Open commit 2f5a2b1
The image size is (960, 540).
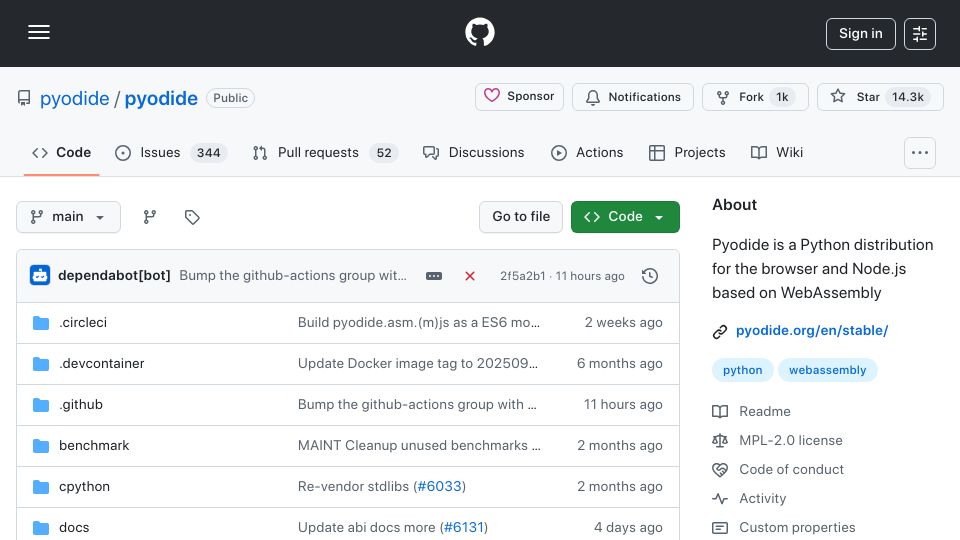pyautogui.click(x=522, y=276)
